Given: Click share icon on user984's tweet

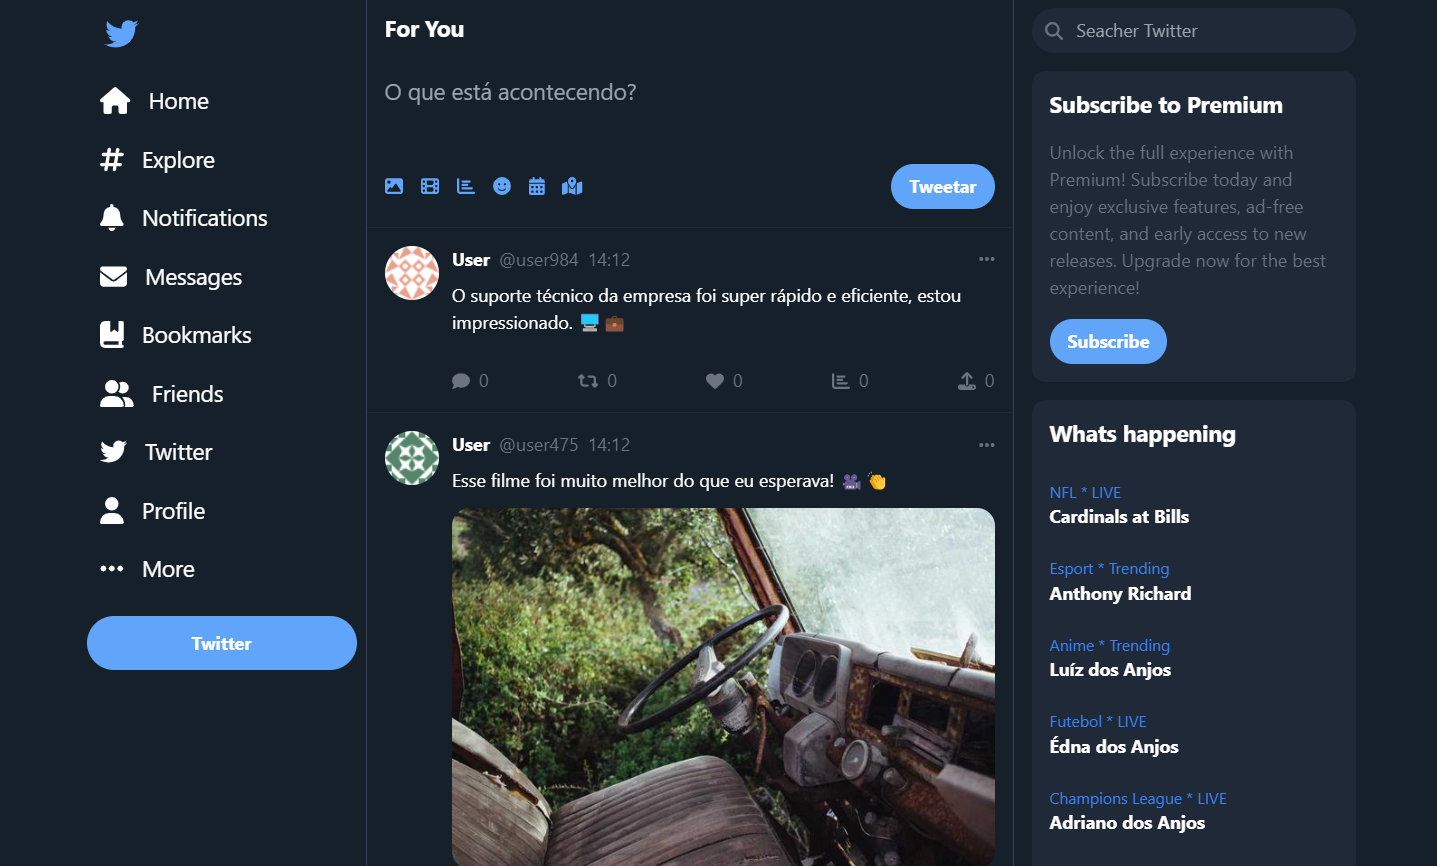Looking at the screenshot, I should click(967, 381).
